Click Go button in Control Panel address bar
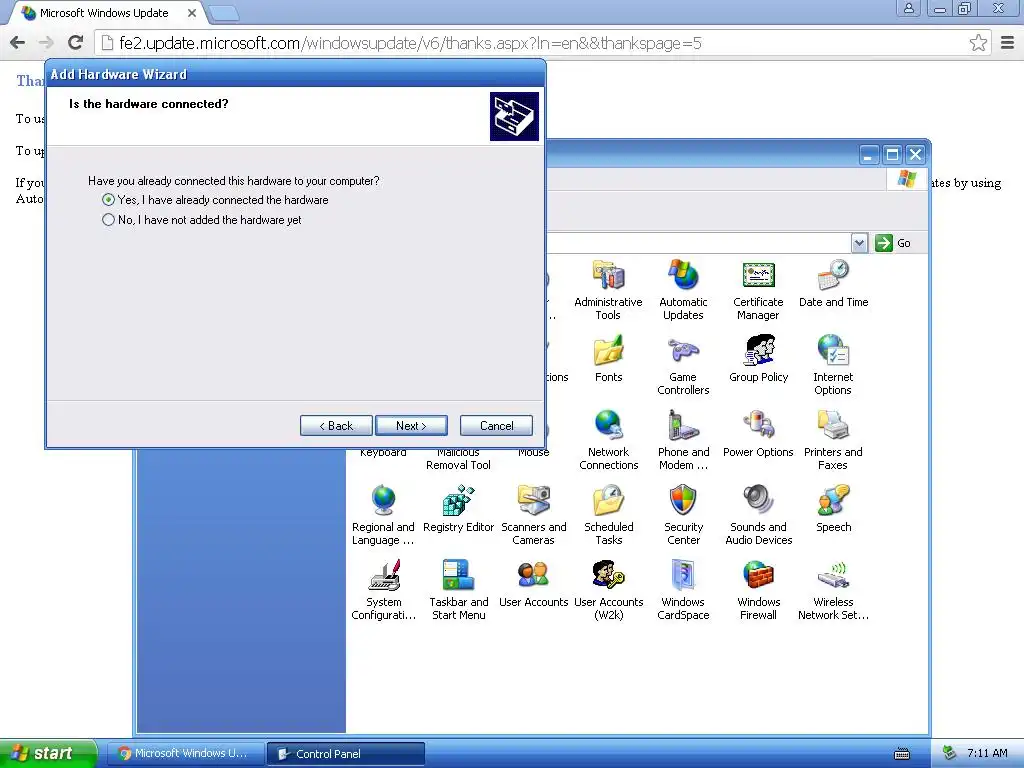The height and width of the screenshot is (768, 1024). tap(893, 243)
